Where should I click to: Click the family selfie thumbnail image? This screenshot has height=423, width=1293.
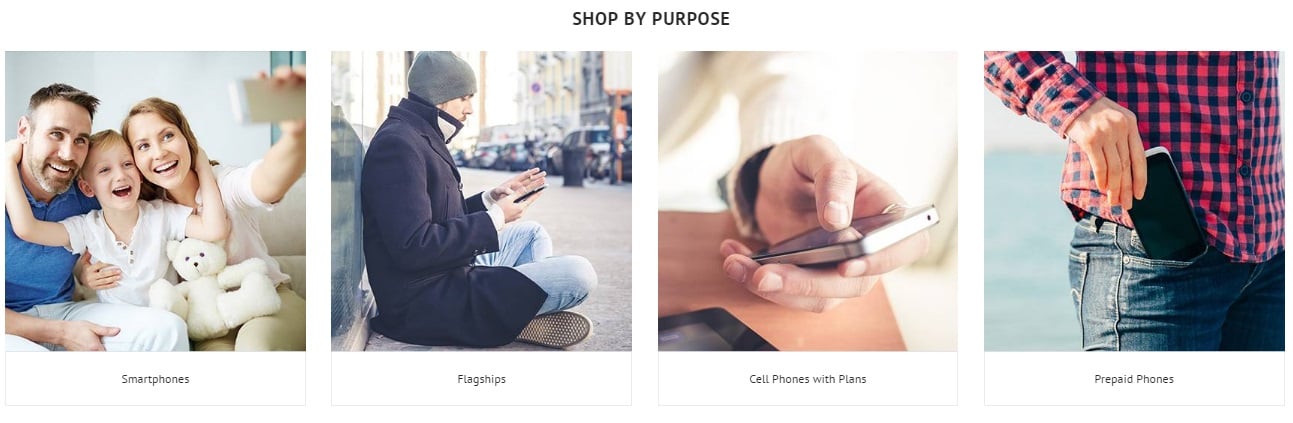coord(155,201)
